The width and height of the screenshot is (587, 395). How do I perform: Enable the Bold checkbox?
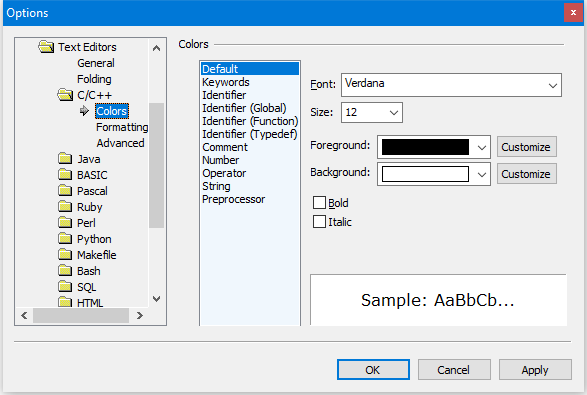click(319, 203)
